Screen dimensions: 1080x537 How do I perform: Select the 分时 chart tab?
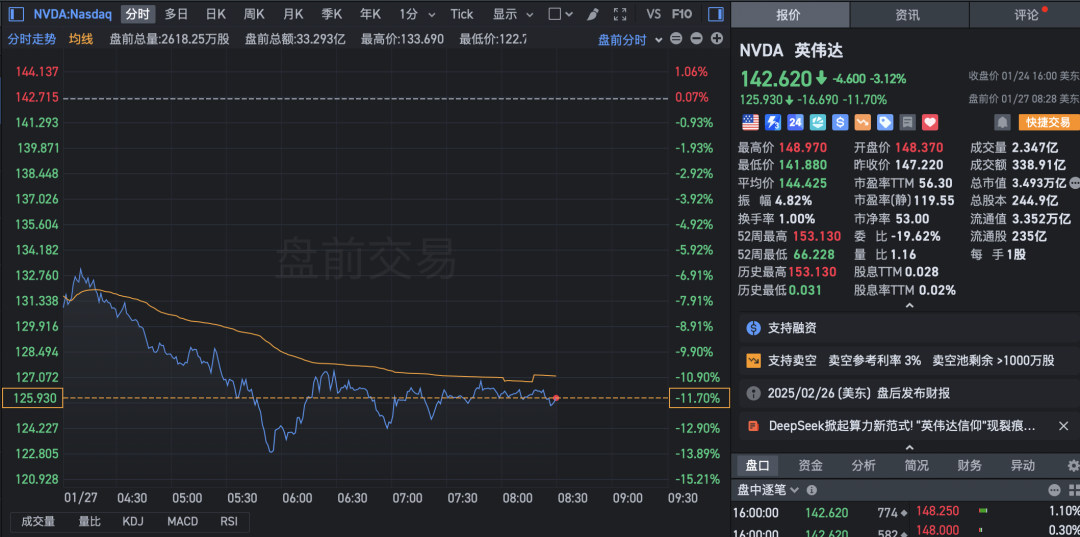click(x=138, y=14)
